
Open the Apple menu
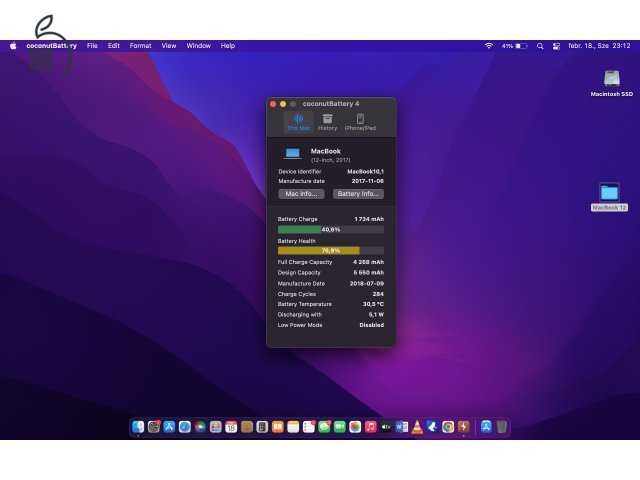[13, 46]
